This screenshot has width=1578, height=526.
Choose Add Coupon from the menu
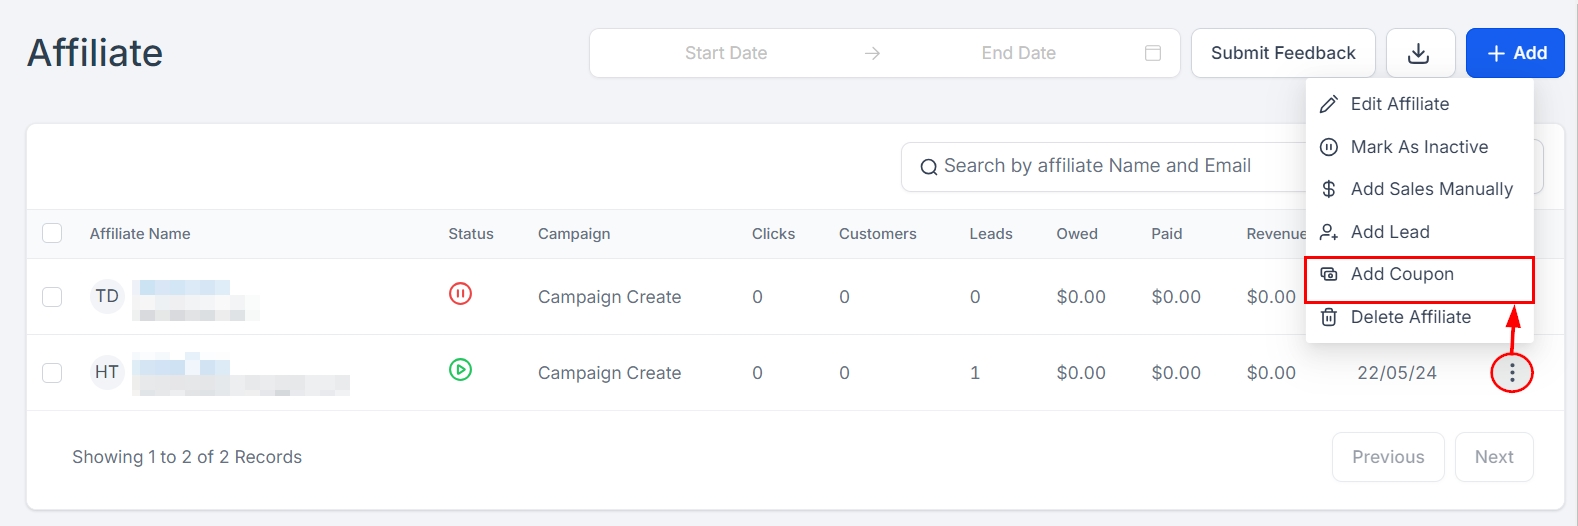tap(1402, 275)
